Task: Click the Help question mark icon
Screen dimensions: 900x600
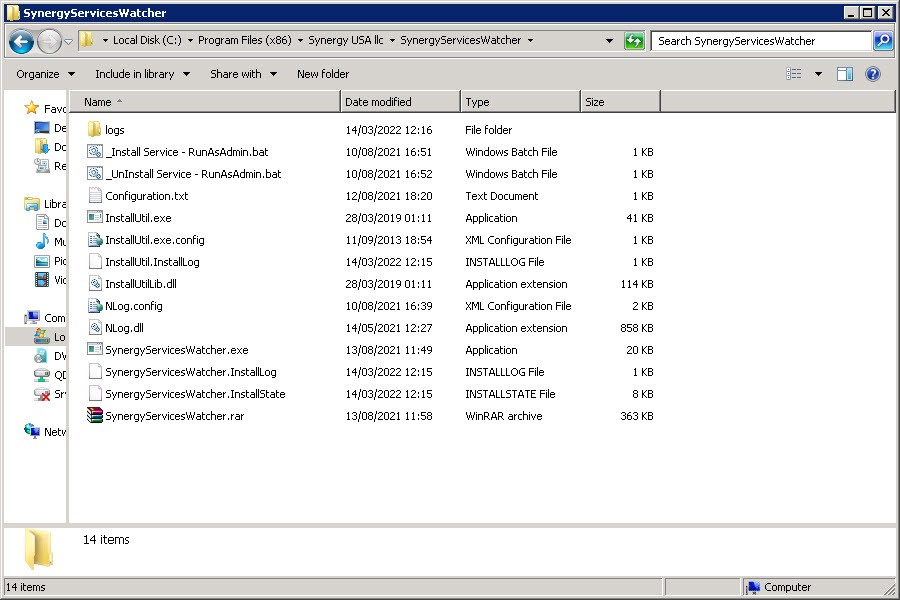Action: (873, 74)
